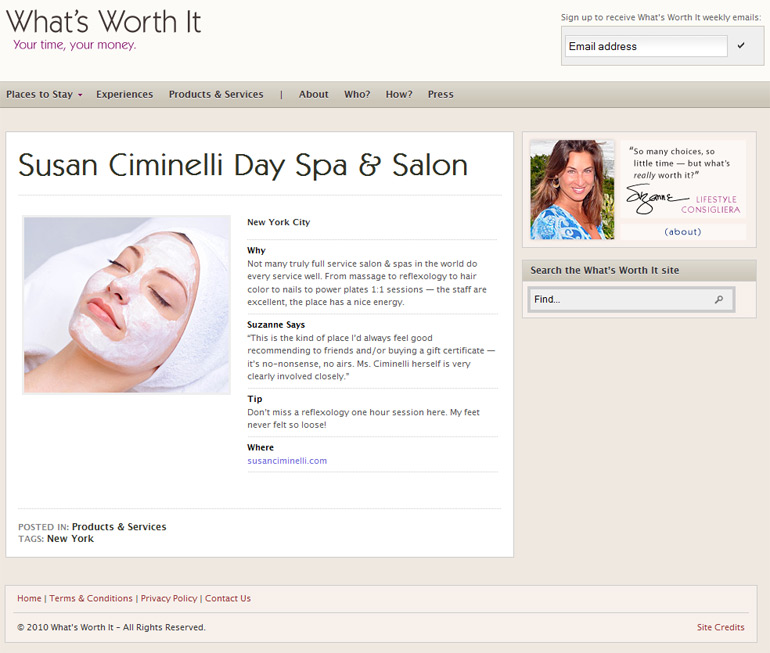
Task: Open the Products & Services menu
Action: point(216,95)
